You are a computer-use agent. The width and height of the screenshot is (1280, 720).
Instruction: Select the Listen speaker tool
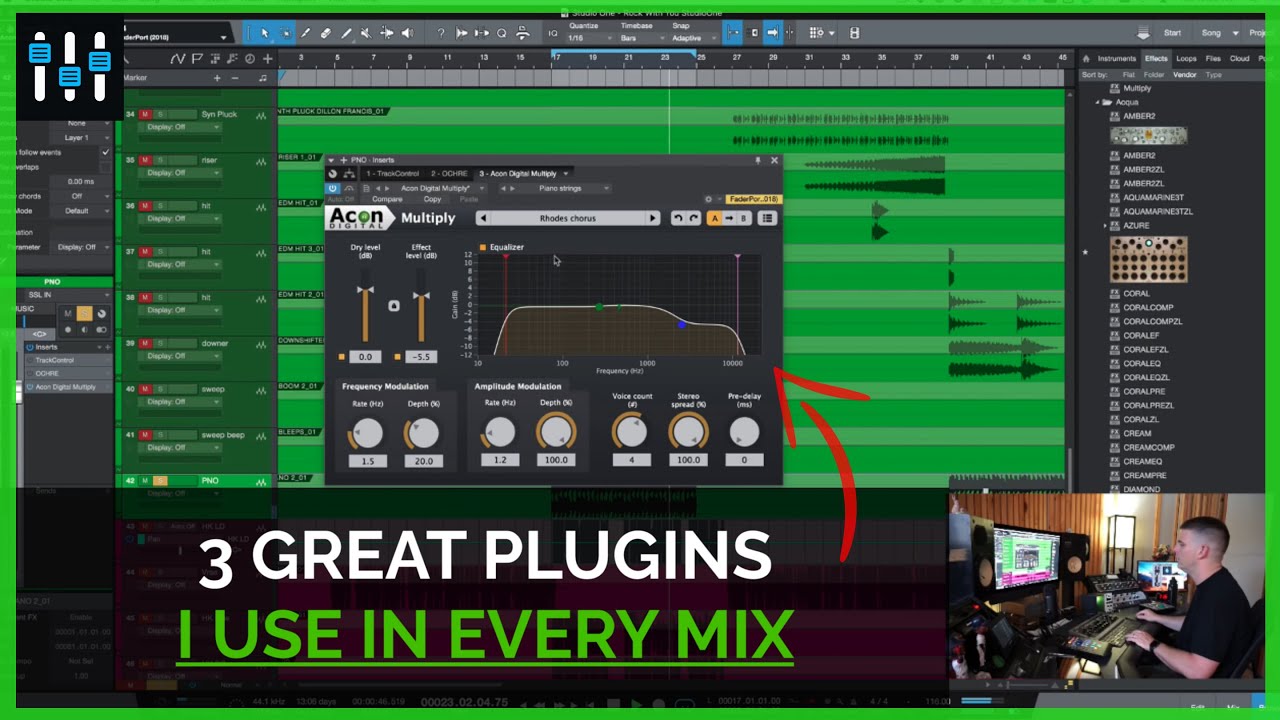pyautogui.click(x=407, y=33)
